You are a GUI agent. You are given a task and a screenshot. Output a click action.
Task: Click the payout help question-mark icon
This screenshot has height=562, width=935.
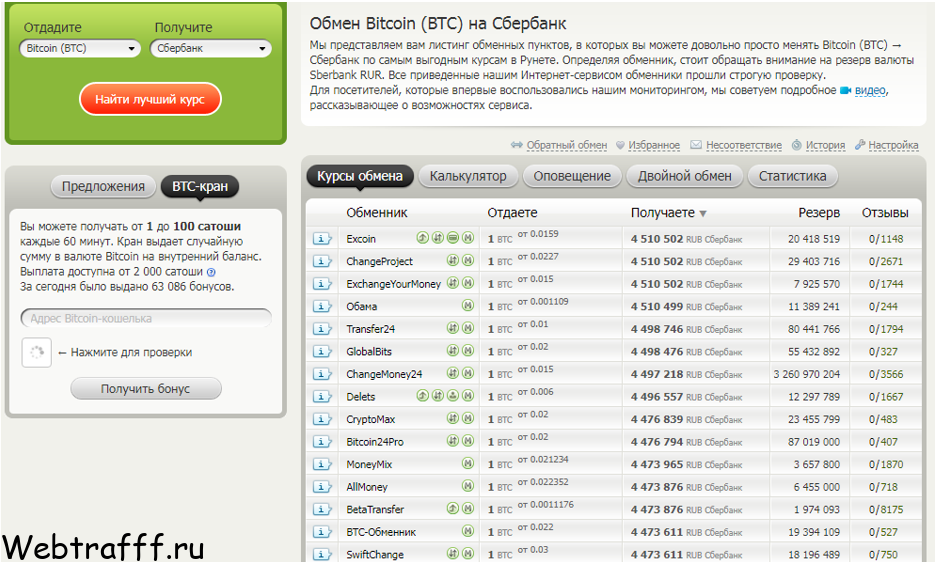click(211, 272)
